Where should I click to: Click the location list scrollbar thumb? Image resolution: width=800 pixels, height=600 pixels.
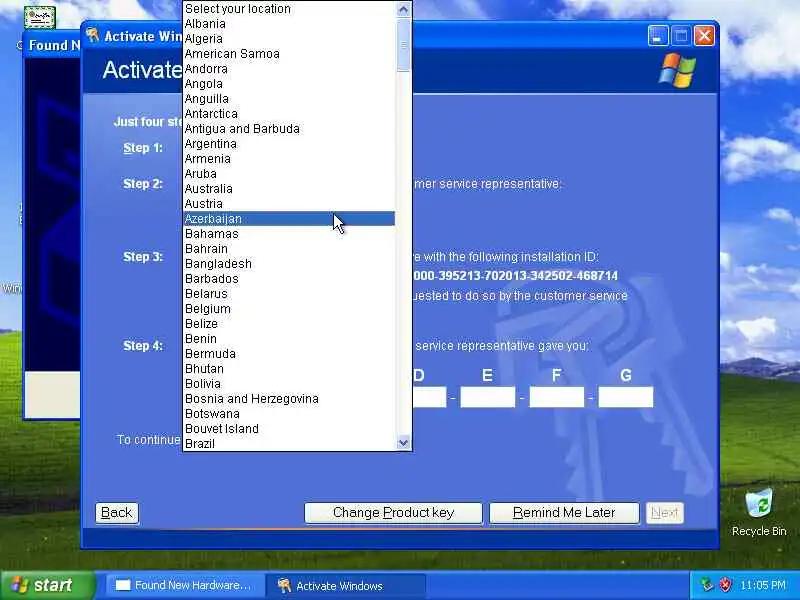point(403,45)
